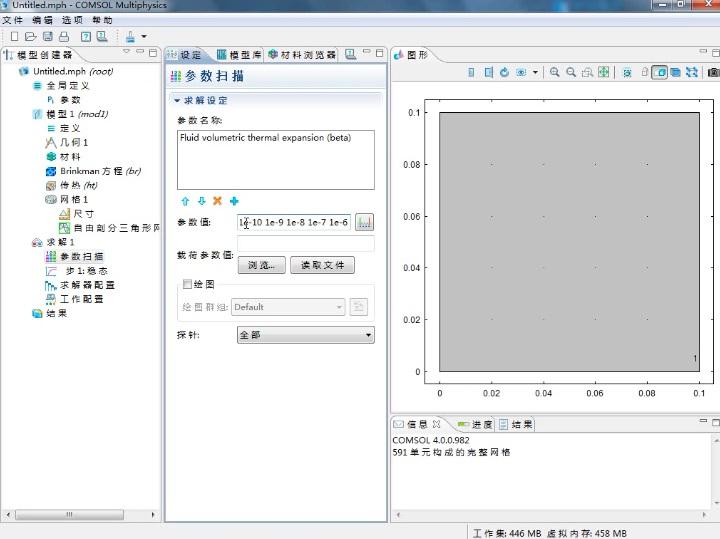Image resolution: width=720 pixels, height=539 pixels.
Task: Select Fluid volumetric thermal expansion (beta) in the list
Action: (x=265, y=138)
